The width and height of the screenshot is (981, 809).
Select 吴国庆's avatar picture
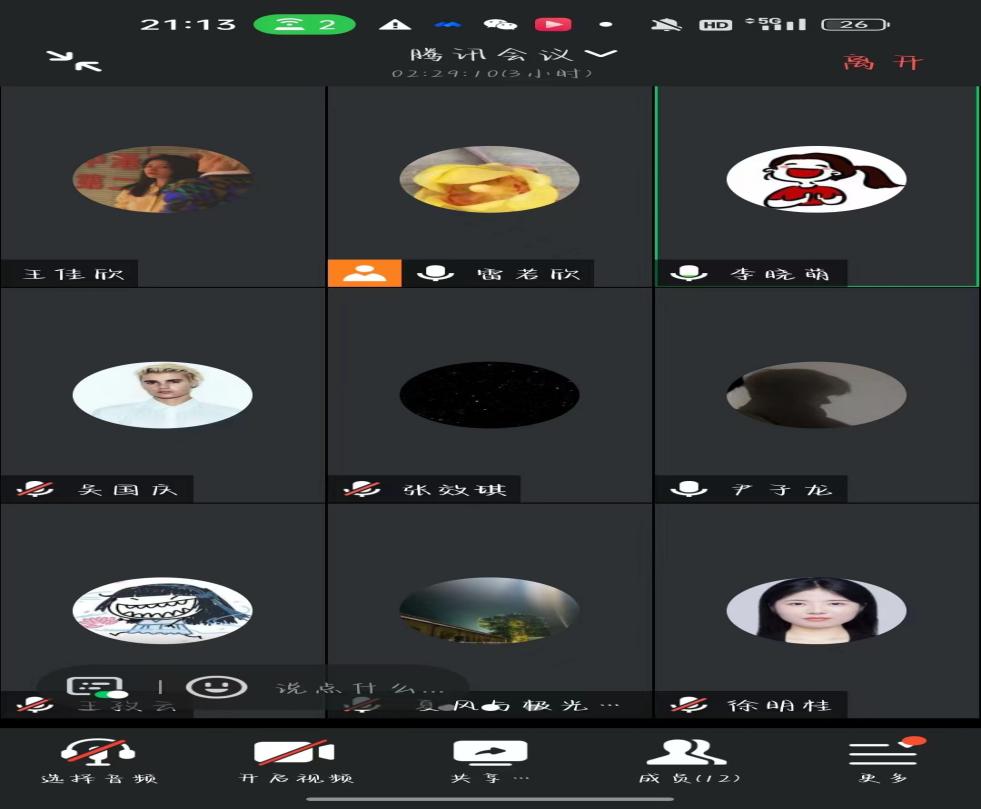[163, 395]
